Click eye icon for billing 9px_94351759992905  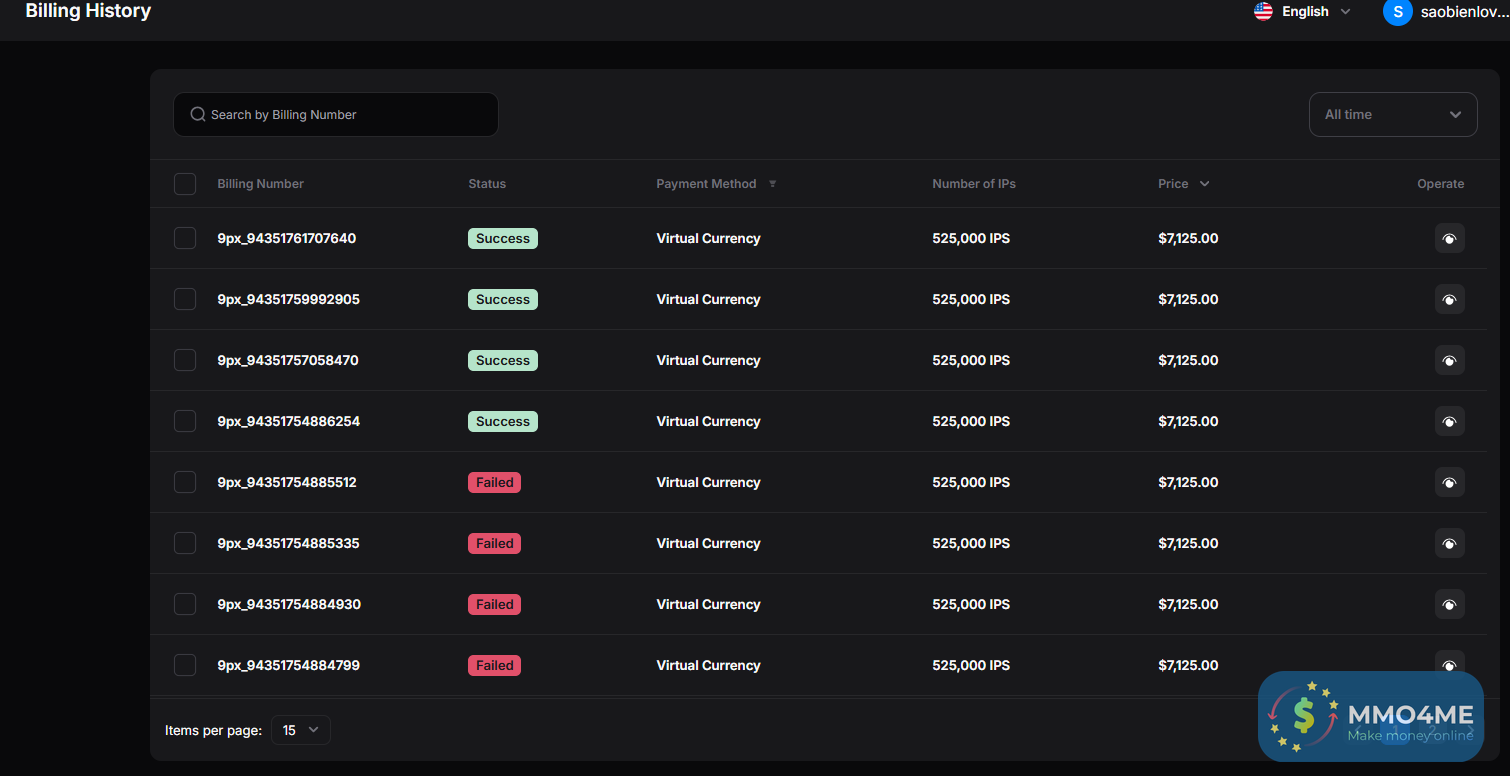(1449, 299)
